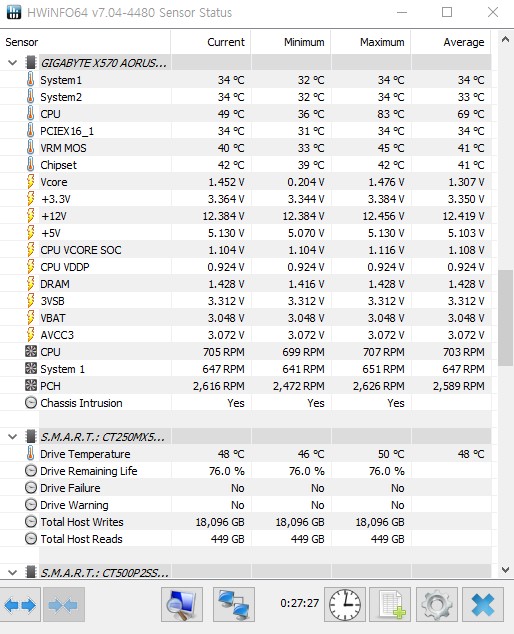Click the vertical scrollbar thumb
Image resolution: width=514 pixels, height=634 pixels.
[505, 318]
